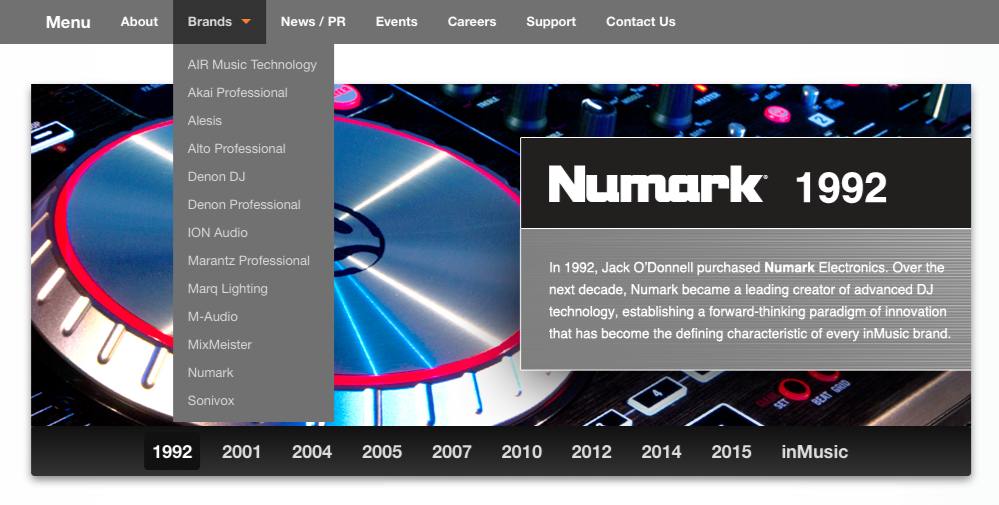
Task: Navigate to Careers section
Action: pyautogui.click(x=472, y=22)
